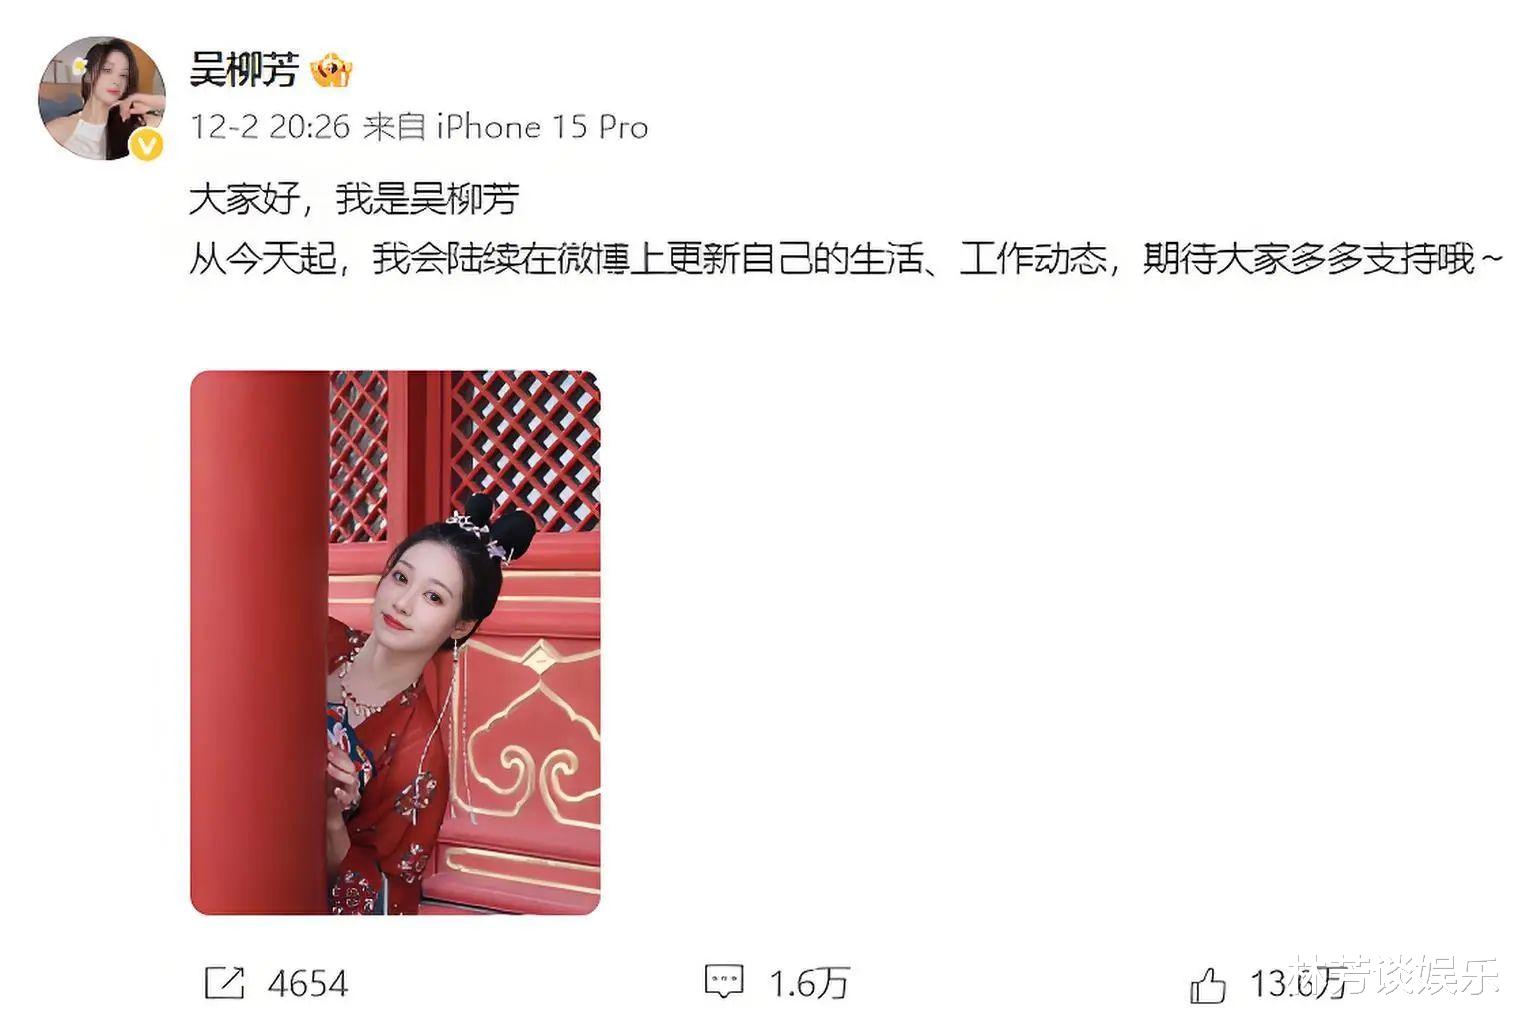The height and width of the screenshot is (1024, 1522).
Task: Click the second line of post text
Action: click(x=846, y=259)
